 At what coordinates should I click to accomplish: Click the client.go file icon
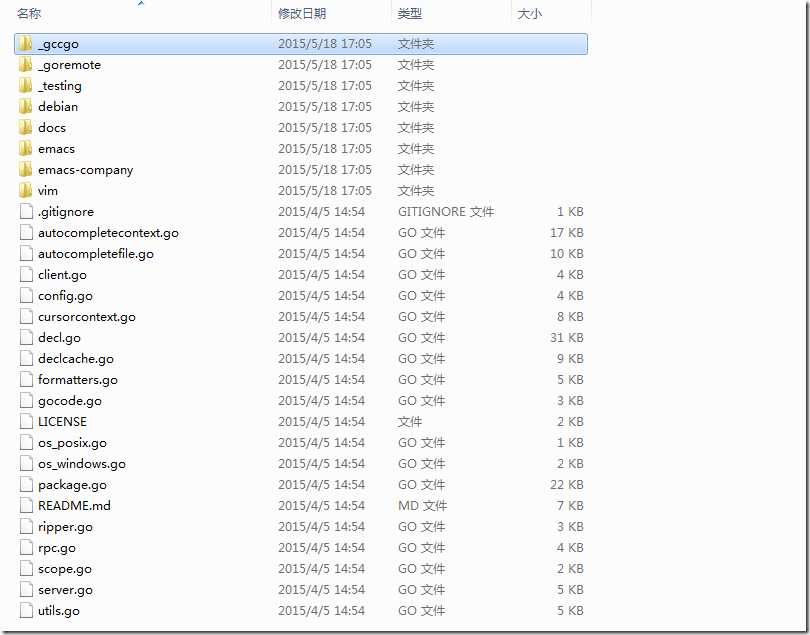pyautogui.click(x=26, y=275)
